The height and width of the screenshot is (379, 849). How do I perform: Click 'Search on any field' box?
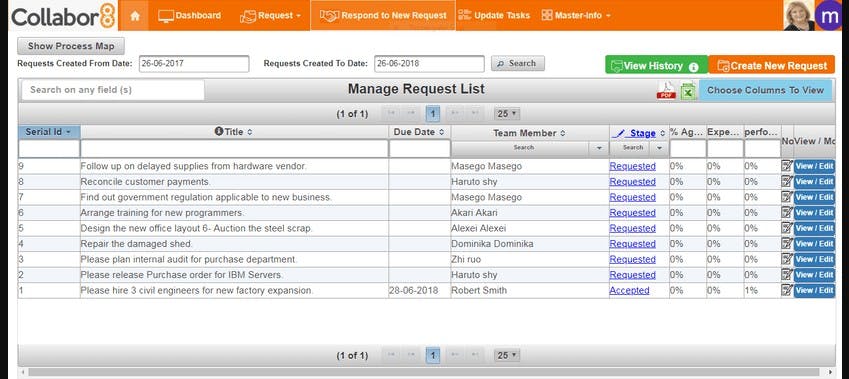coord(113,90)
